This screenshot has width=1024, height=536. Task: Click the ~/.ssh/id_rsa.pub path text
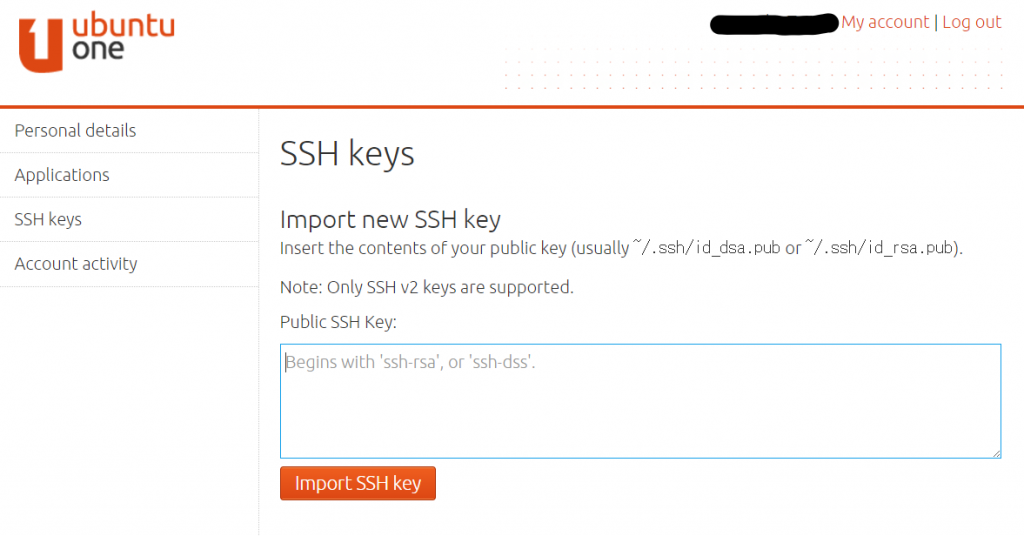tap(881, 248)
